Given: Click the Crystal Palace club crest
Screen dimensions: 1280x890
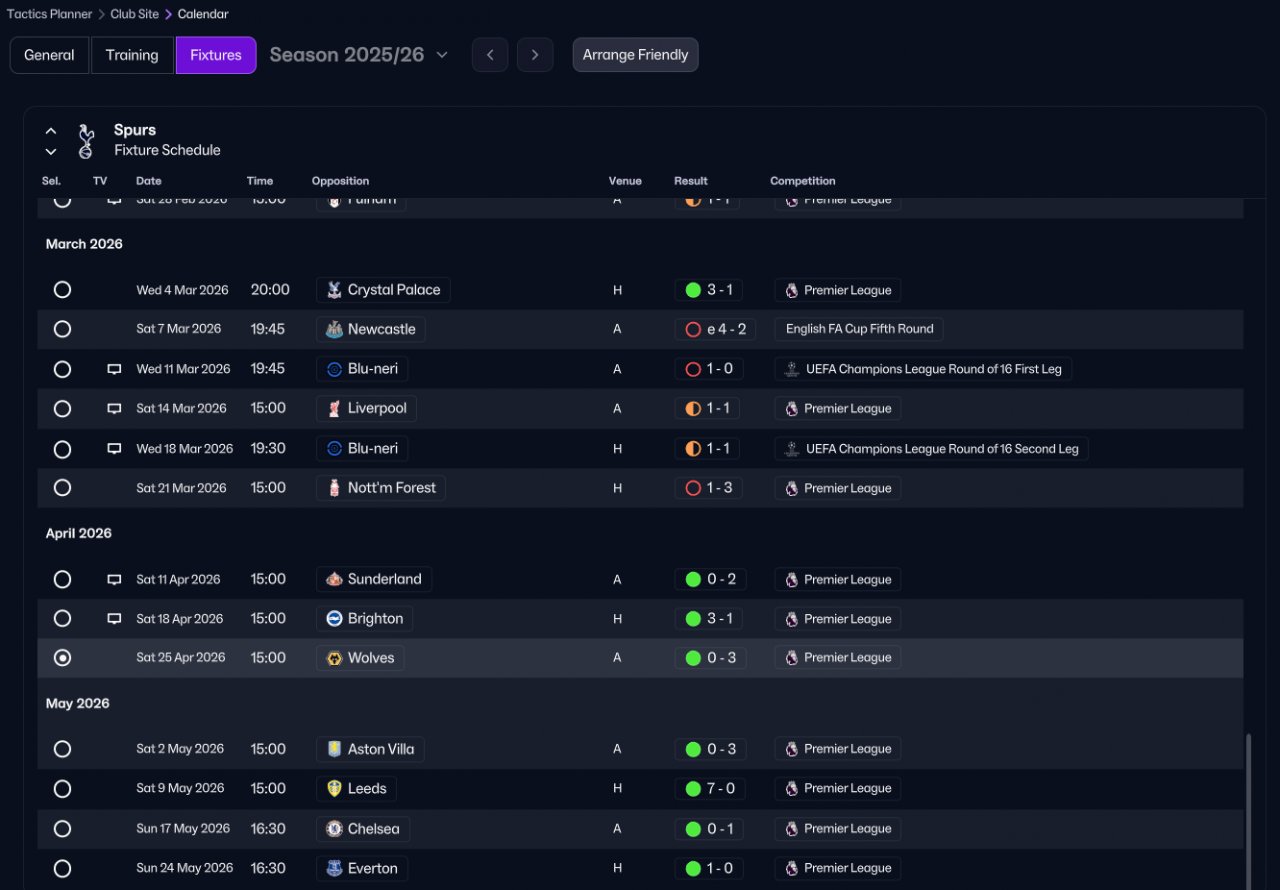Looking at the screenshot, I should (x=334, y=290).
